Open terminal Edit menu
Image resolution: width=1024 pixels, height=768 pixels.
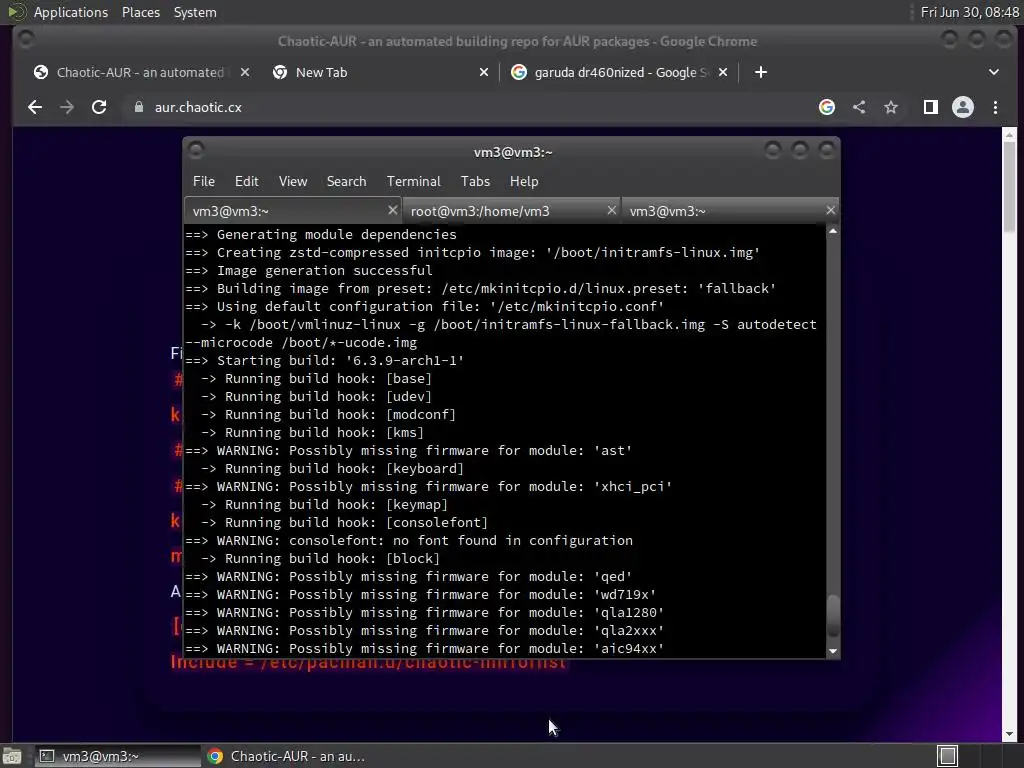pos(246,182)
